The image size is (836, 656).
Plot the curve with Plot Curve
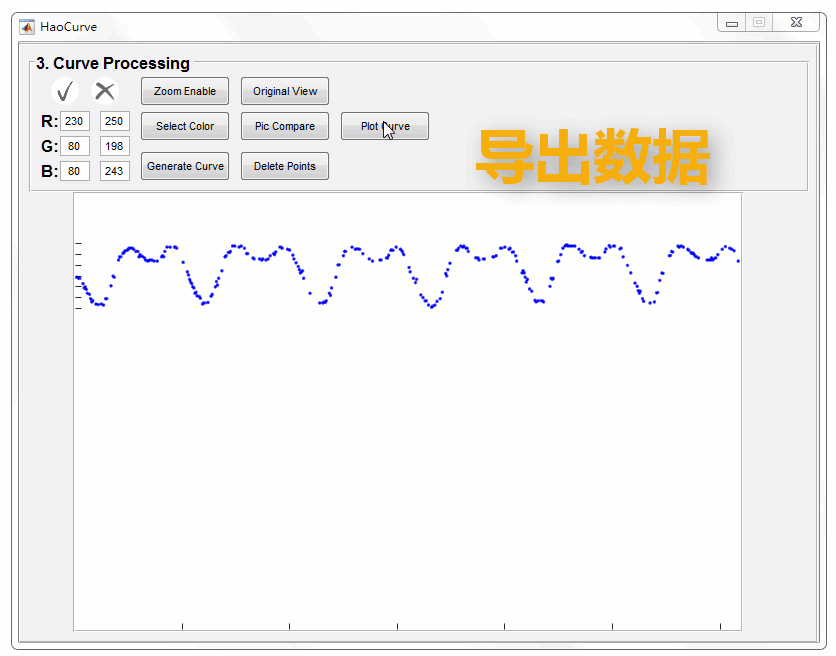coord(384,126)
